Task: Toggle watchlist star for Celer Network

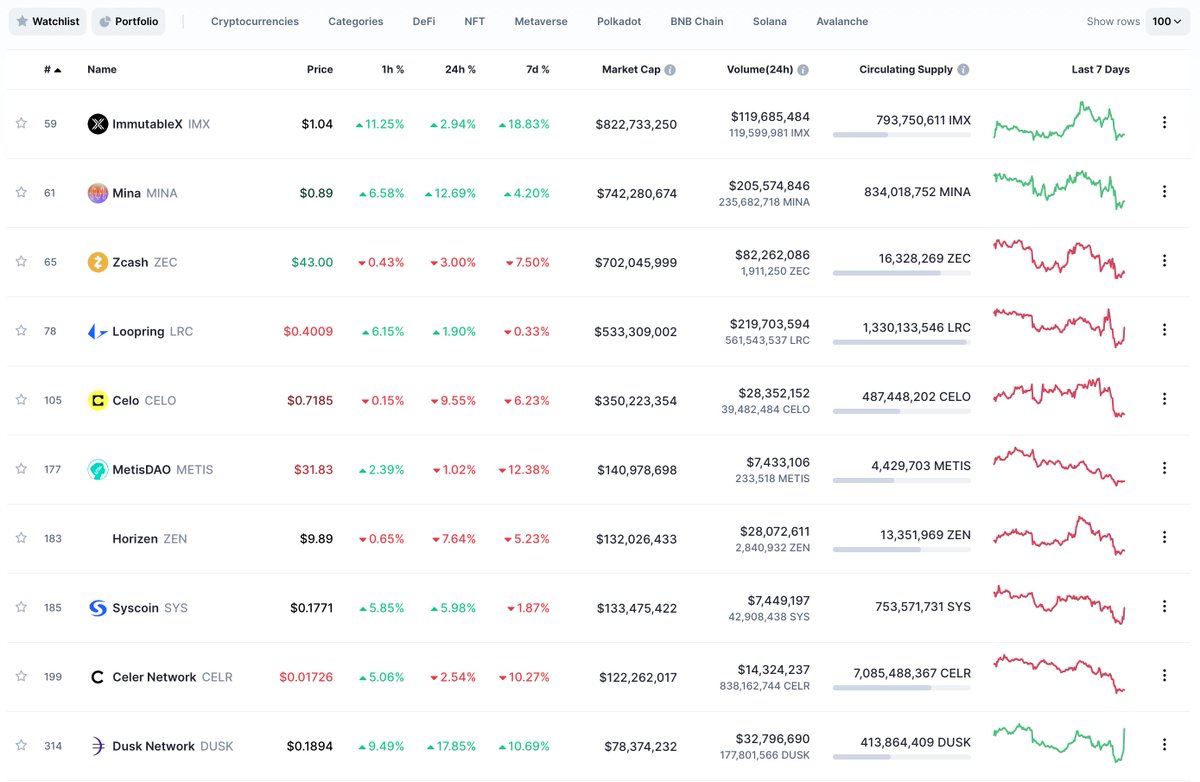Action: point(21,675)
